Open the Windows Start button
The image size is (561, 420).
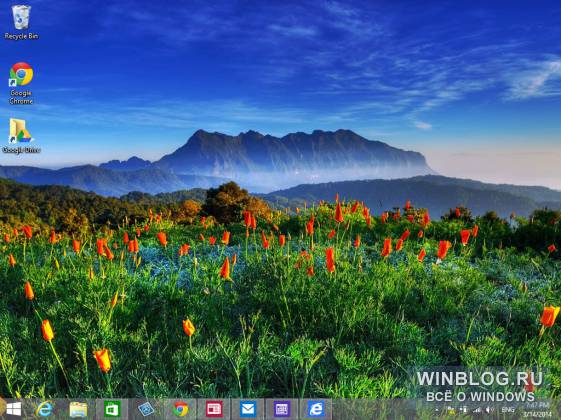pos(14,409)
